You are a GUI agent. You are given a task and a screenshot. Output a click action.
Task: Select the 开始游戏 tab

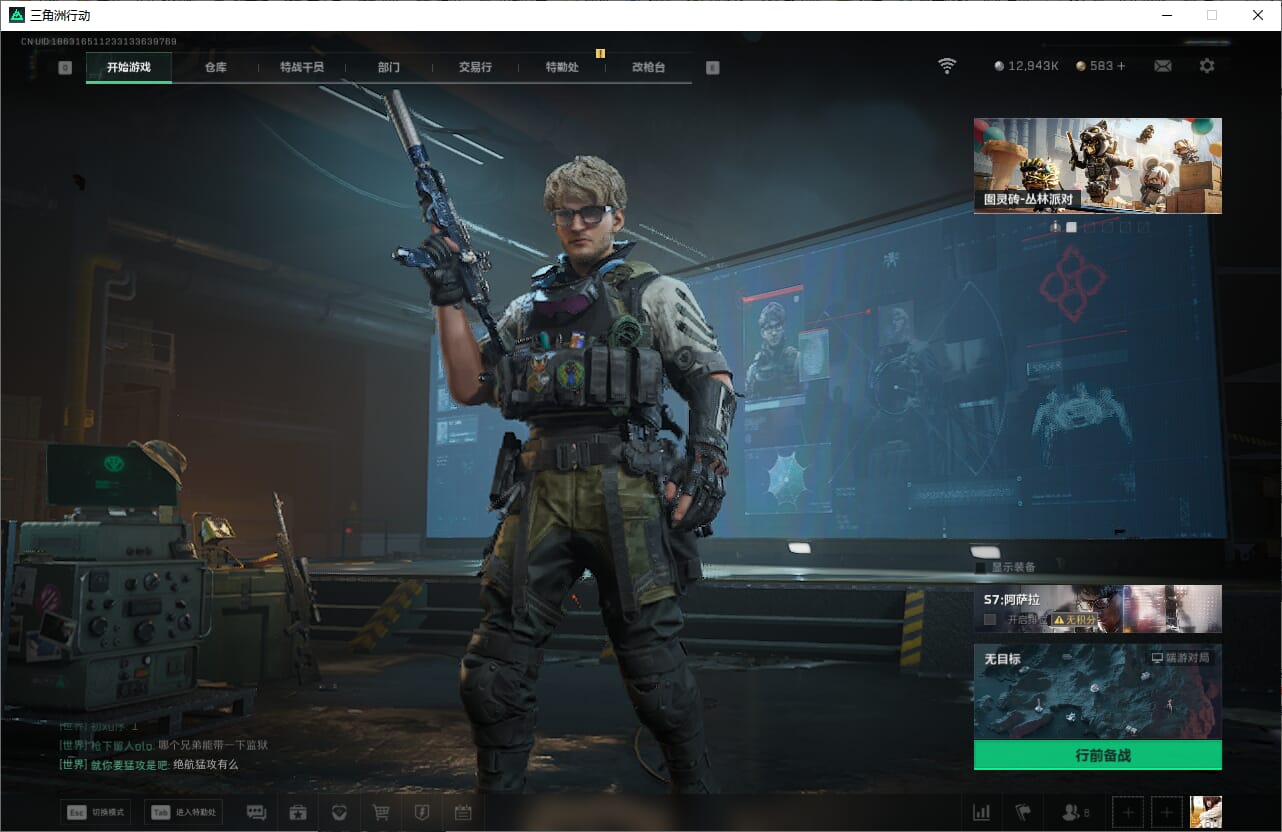pos(129,67)
